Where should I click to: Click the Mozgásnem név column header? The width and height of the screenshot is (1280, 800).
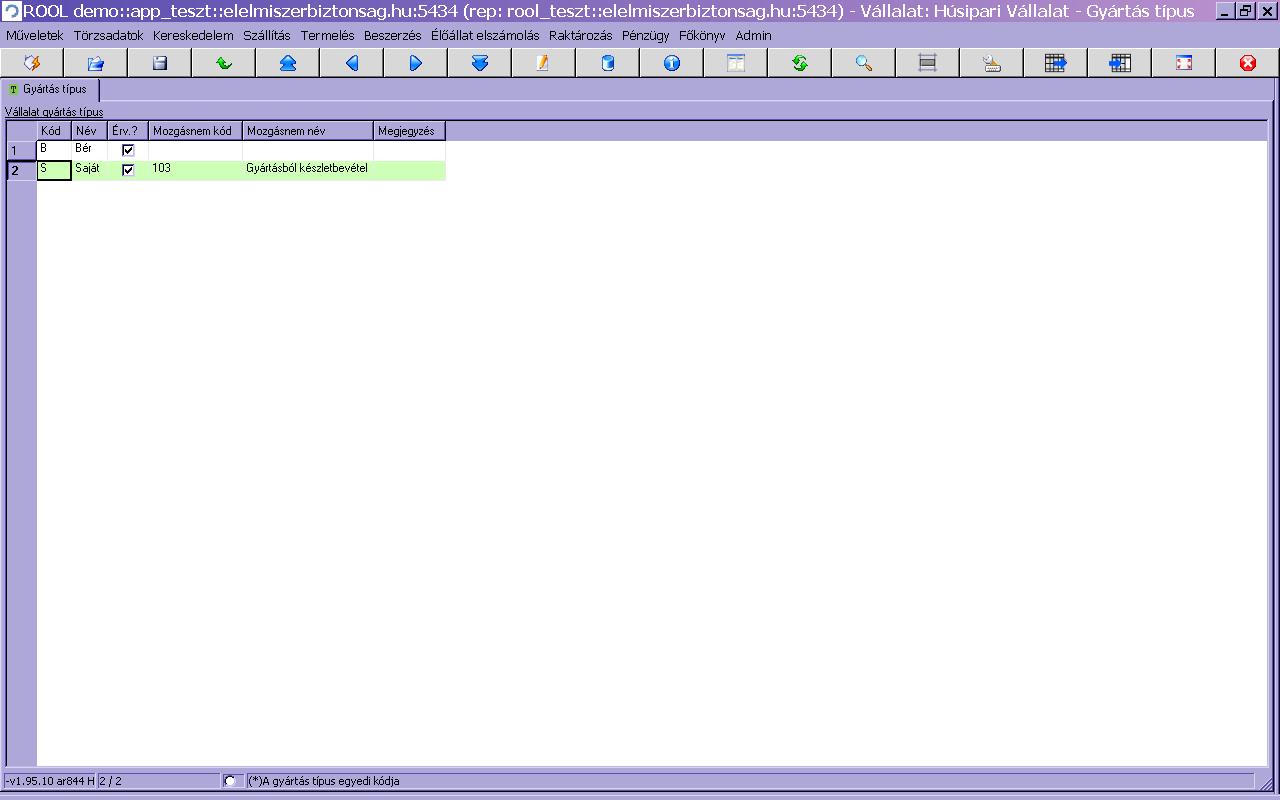click(x=307, y=131)
